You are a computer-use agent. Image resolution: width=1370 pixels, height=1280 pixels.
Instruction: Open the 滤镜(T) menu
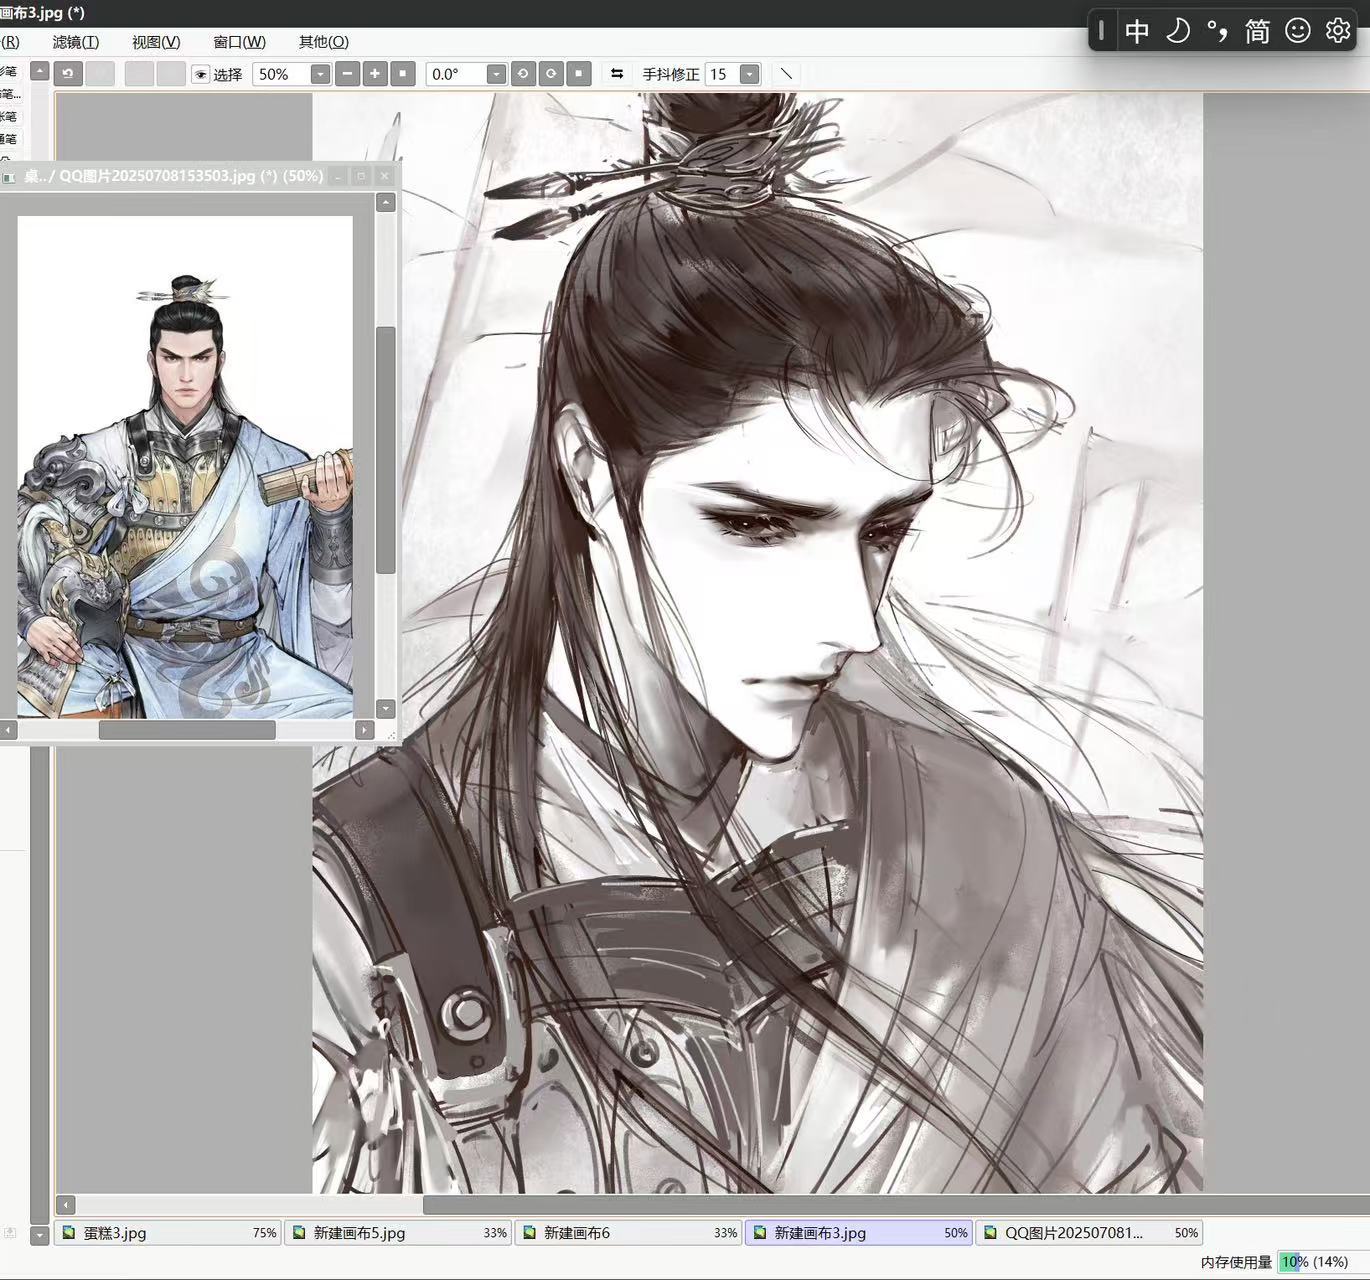76,42
